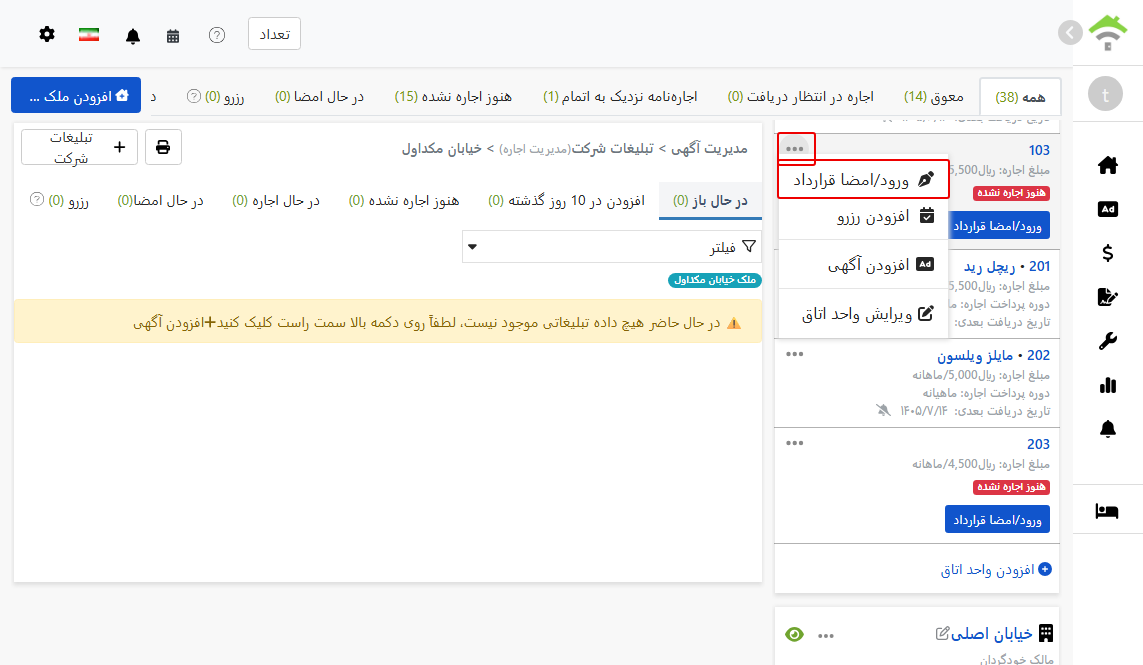Viewport: 1143px width, 665px height.
Task: Click warning icon in yellow notice
Action: [x=734, y=323]
